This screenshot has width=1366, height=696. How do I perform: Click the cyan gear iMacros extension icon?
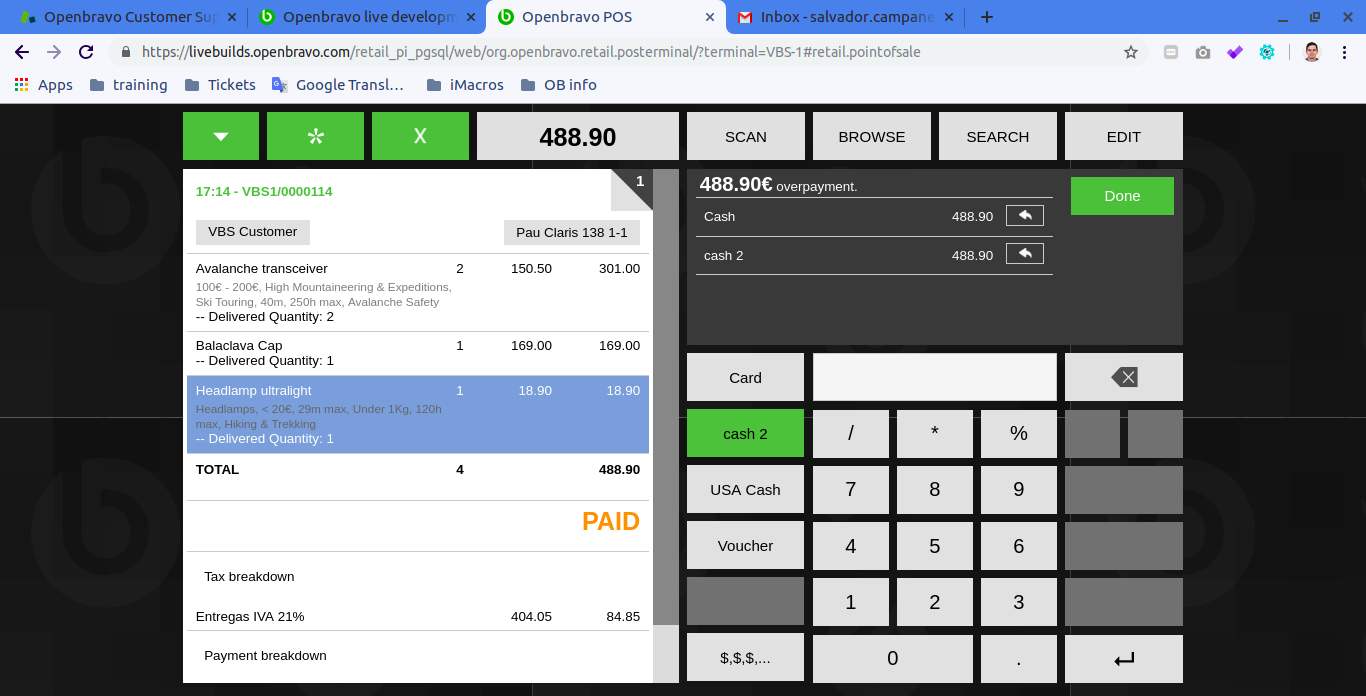coord(1267,52)
